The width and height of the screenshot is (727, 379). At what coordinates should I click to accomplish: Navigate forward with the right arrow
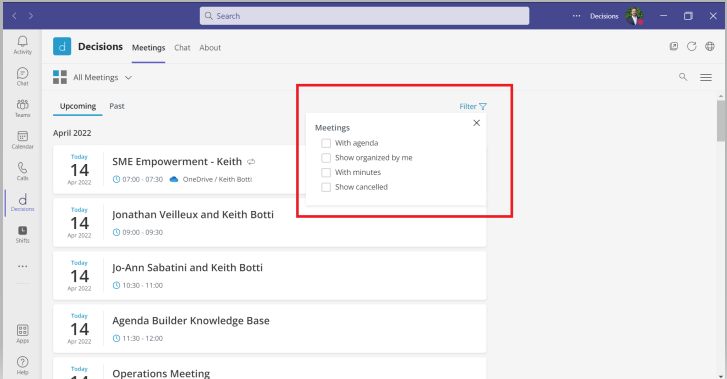[31, 16]
